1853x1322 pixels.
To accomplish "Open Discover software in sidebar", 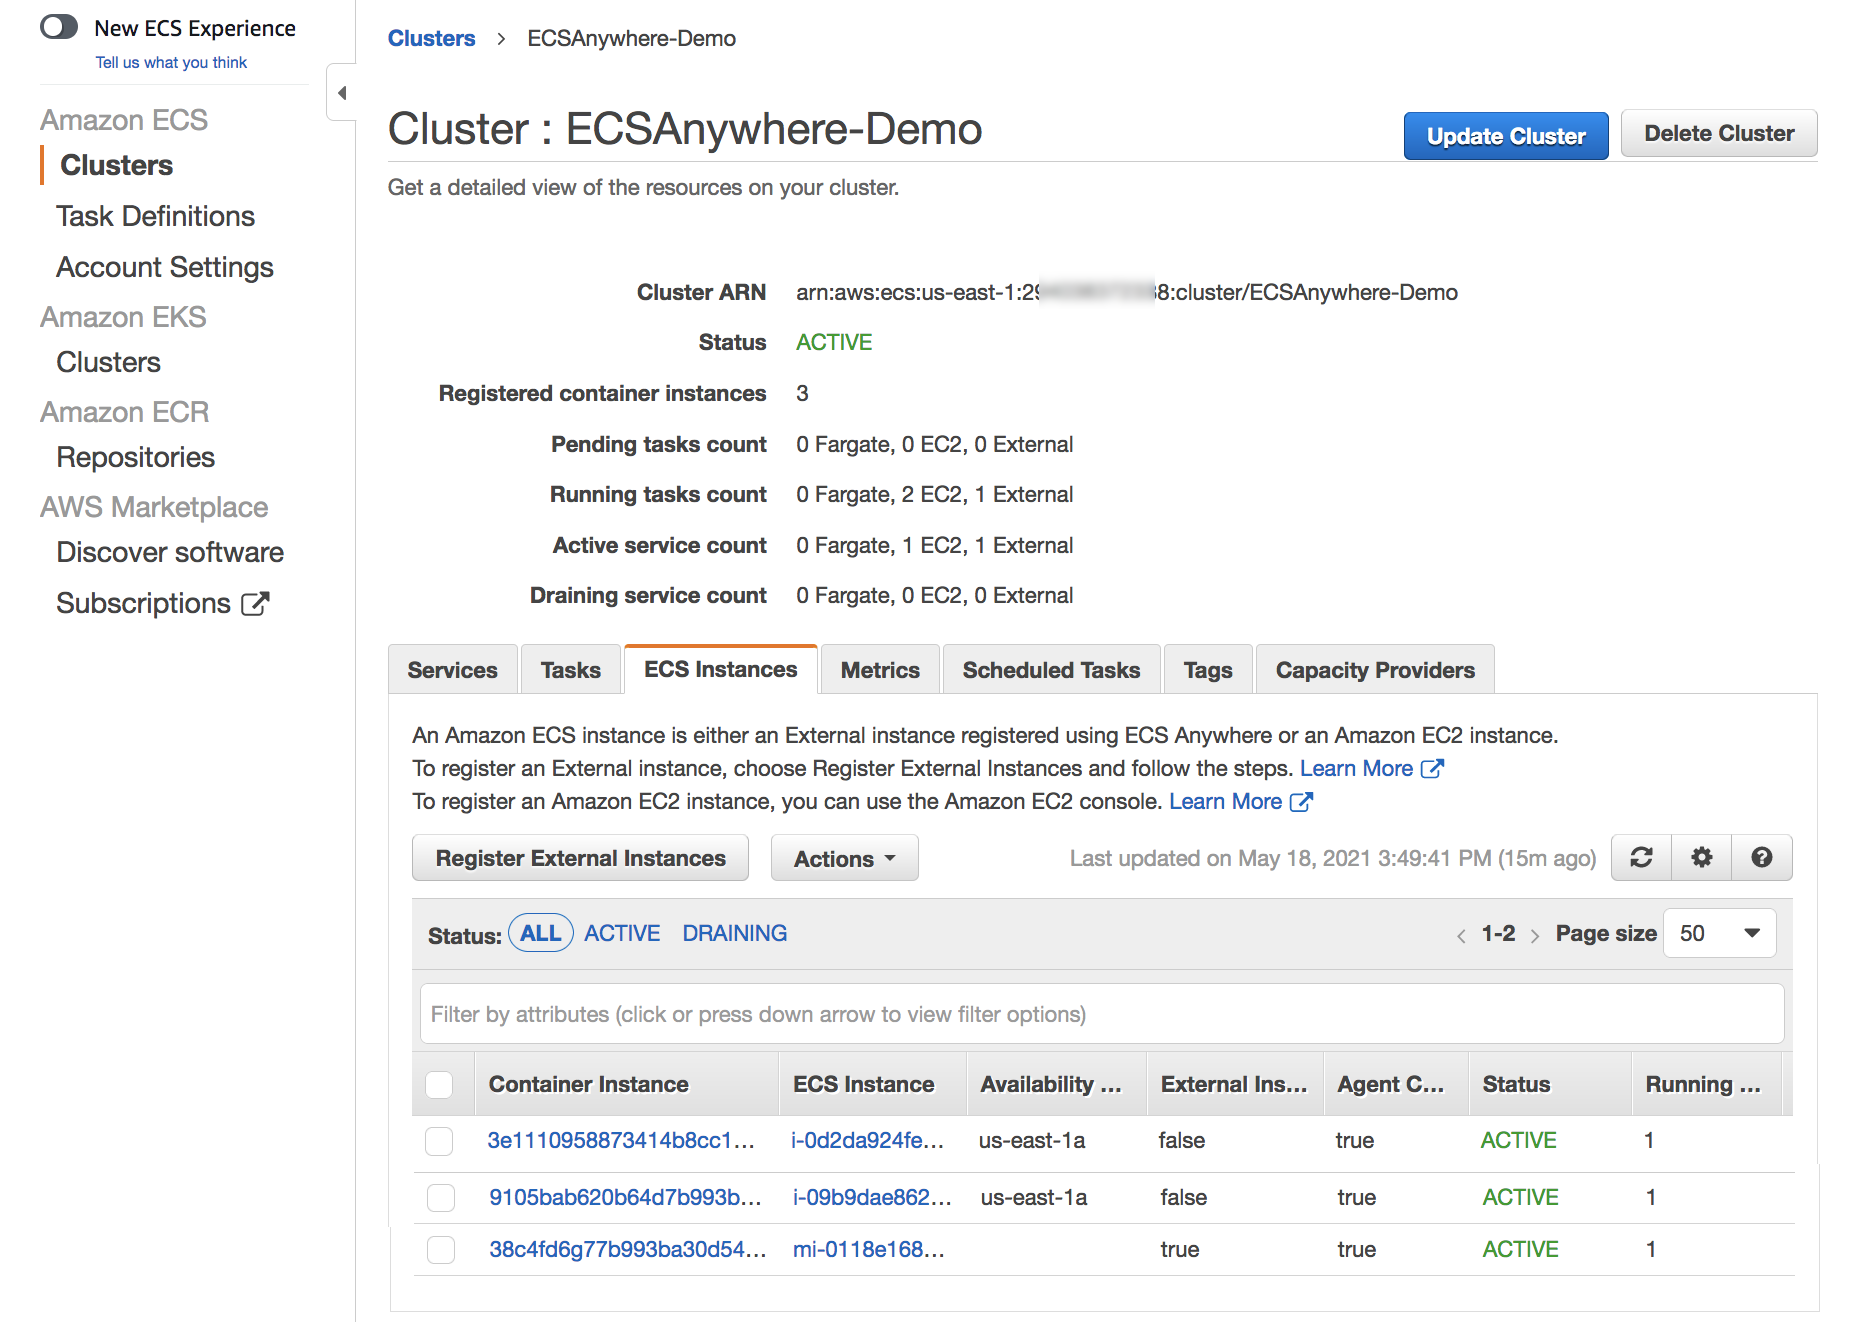I will click(170, 553).
